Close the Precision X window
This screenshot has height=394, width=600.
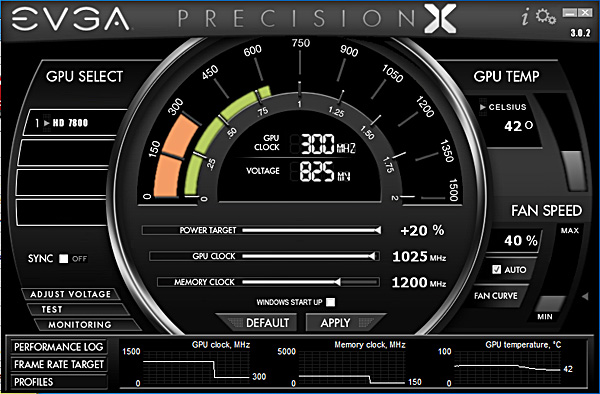(585, 13)
